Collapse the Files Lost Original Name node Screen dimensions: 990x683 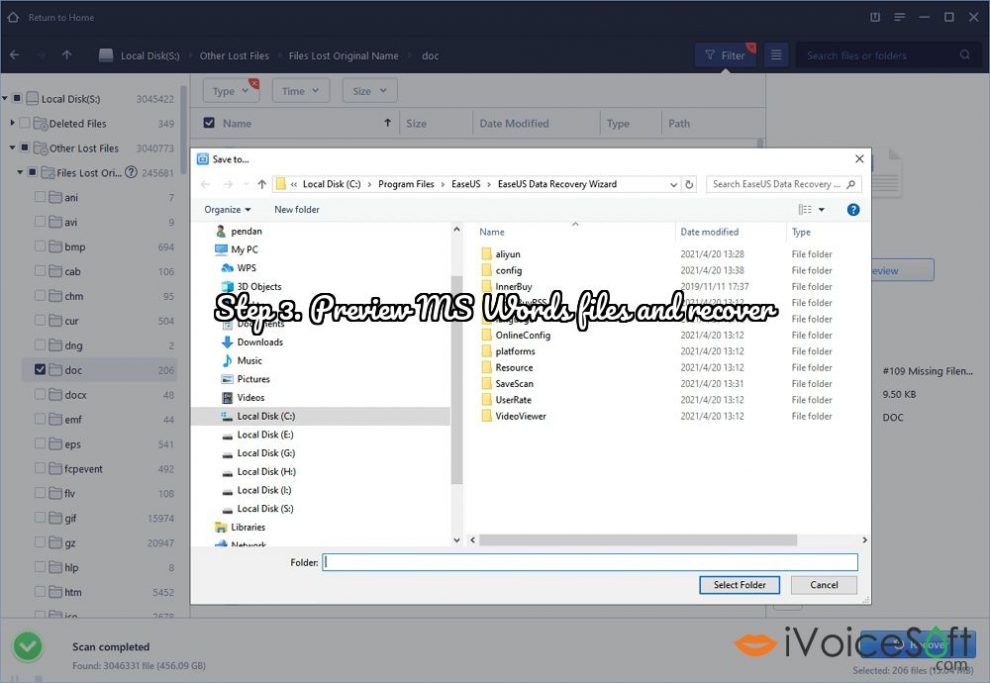pyautogui.click(x=20, y=172)
